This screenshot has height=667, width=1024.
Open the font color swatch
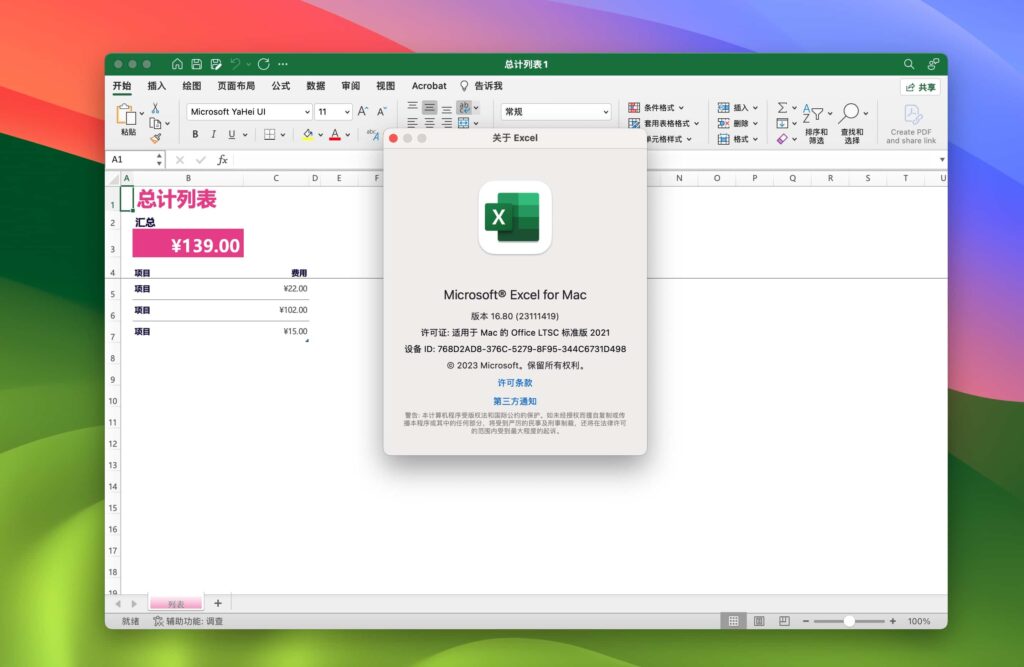point(334,134)
